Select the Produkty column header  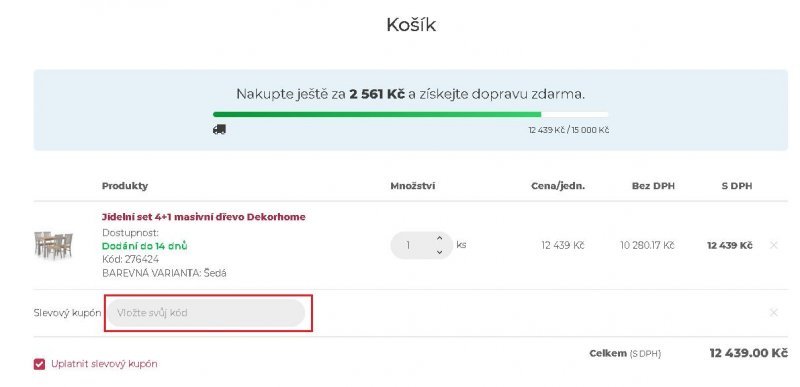click(x=125, y=186)
